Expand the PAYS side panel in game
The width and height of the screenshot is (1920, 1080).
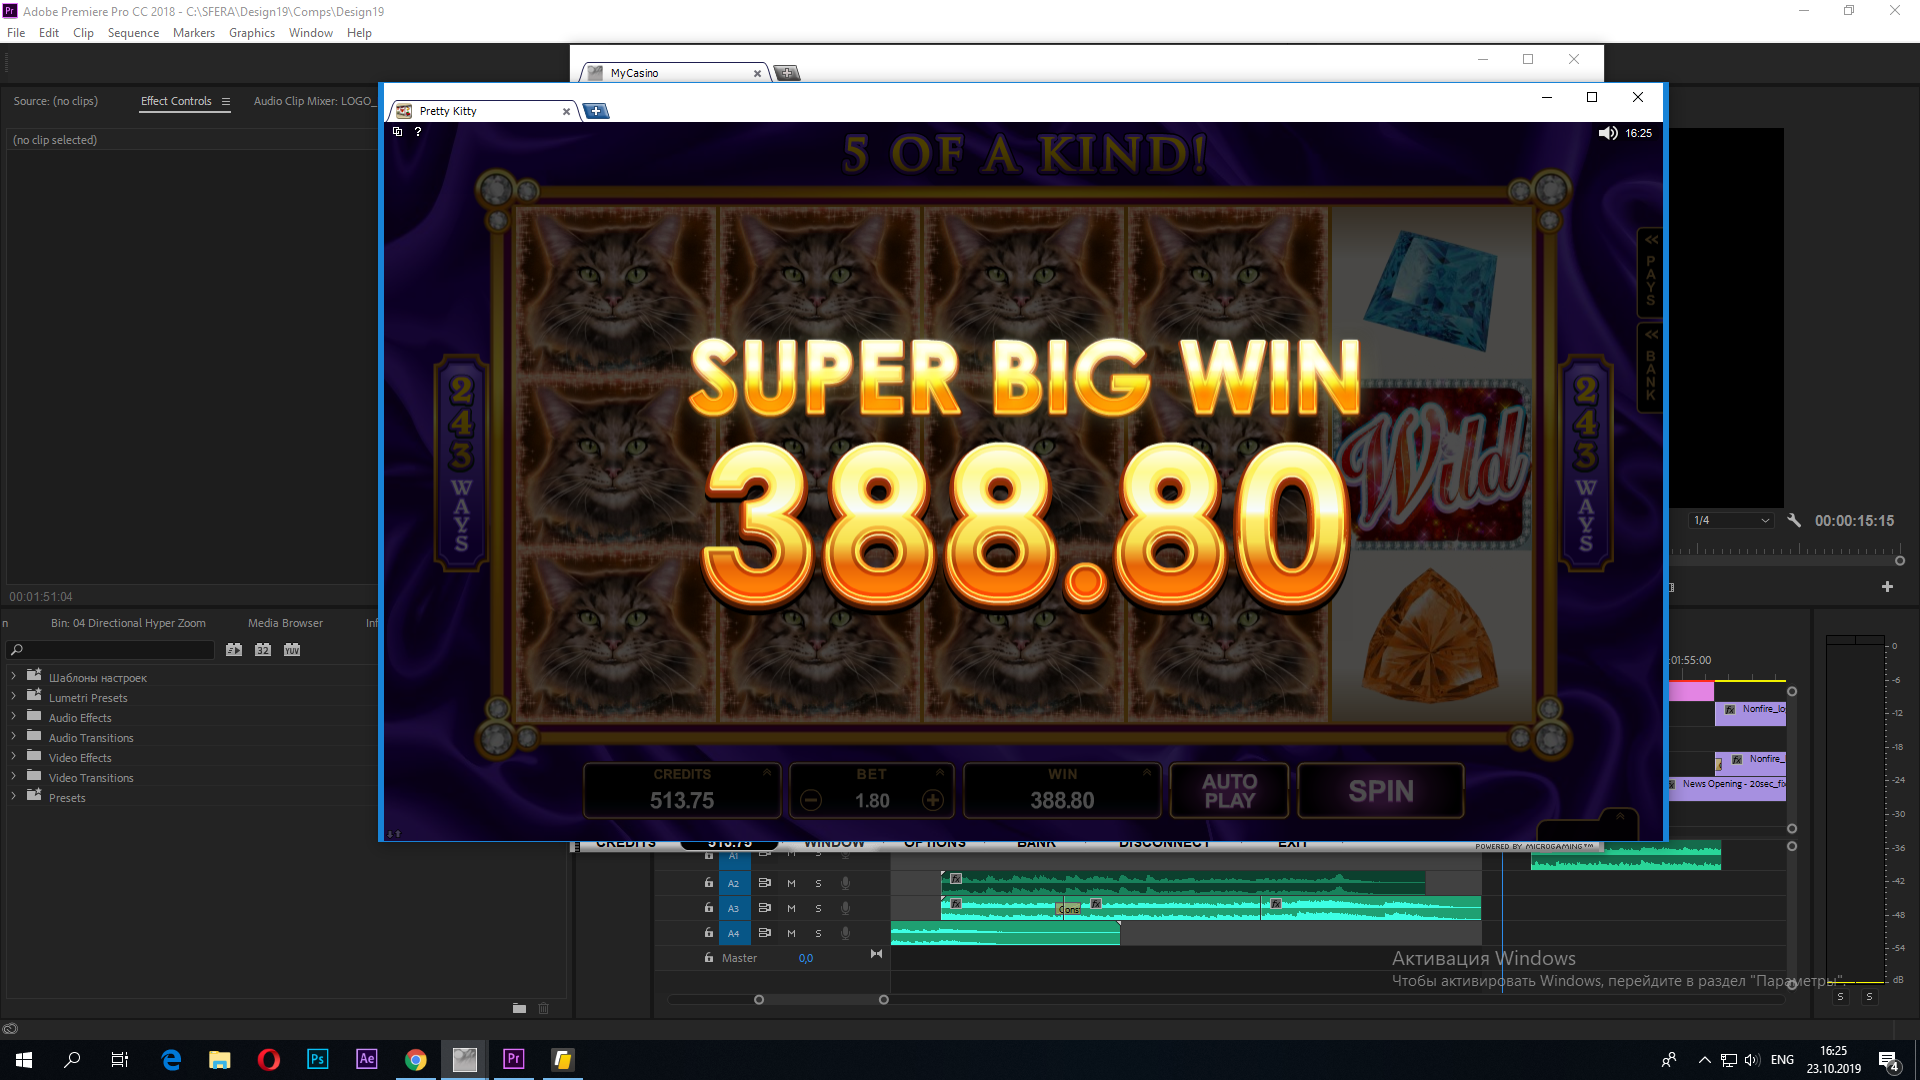point(1650,272)
